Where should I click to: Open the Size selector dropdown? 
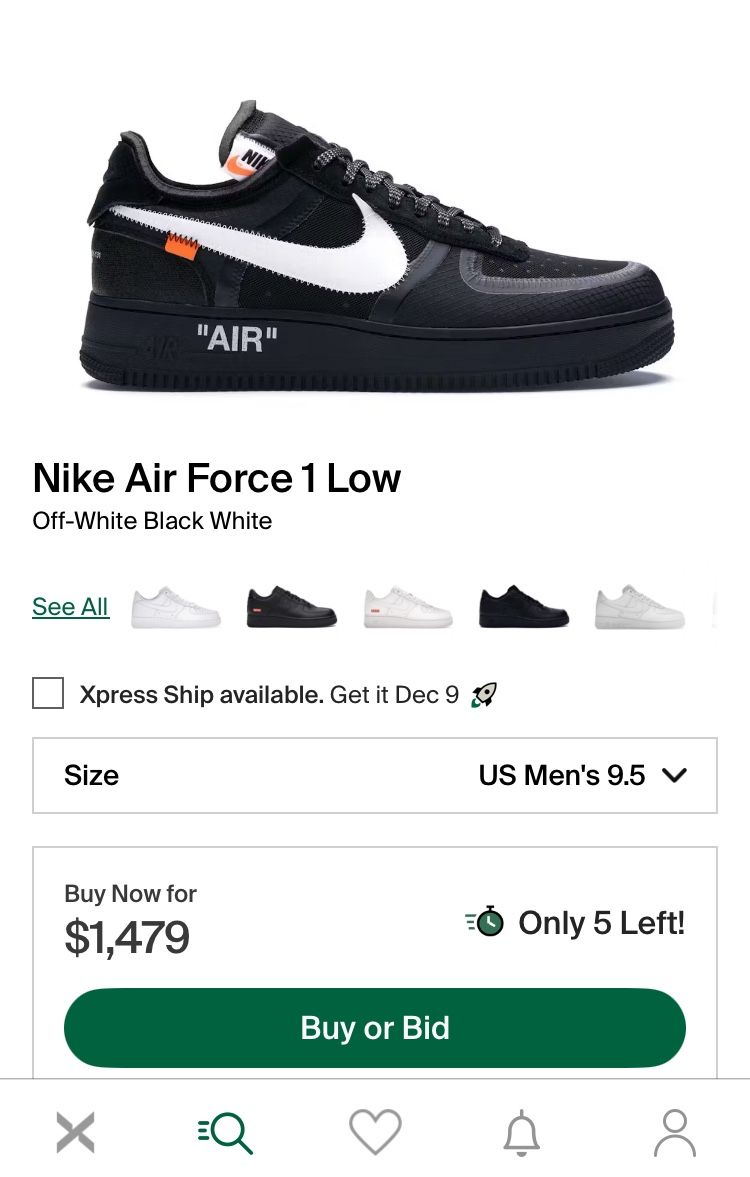tap(375, 776)
